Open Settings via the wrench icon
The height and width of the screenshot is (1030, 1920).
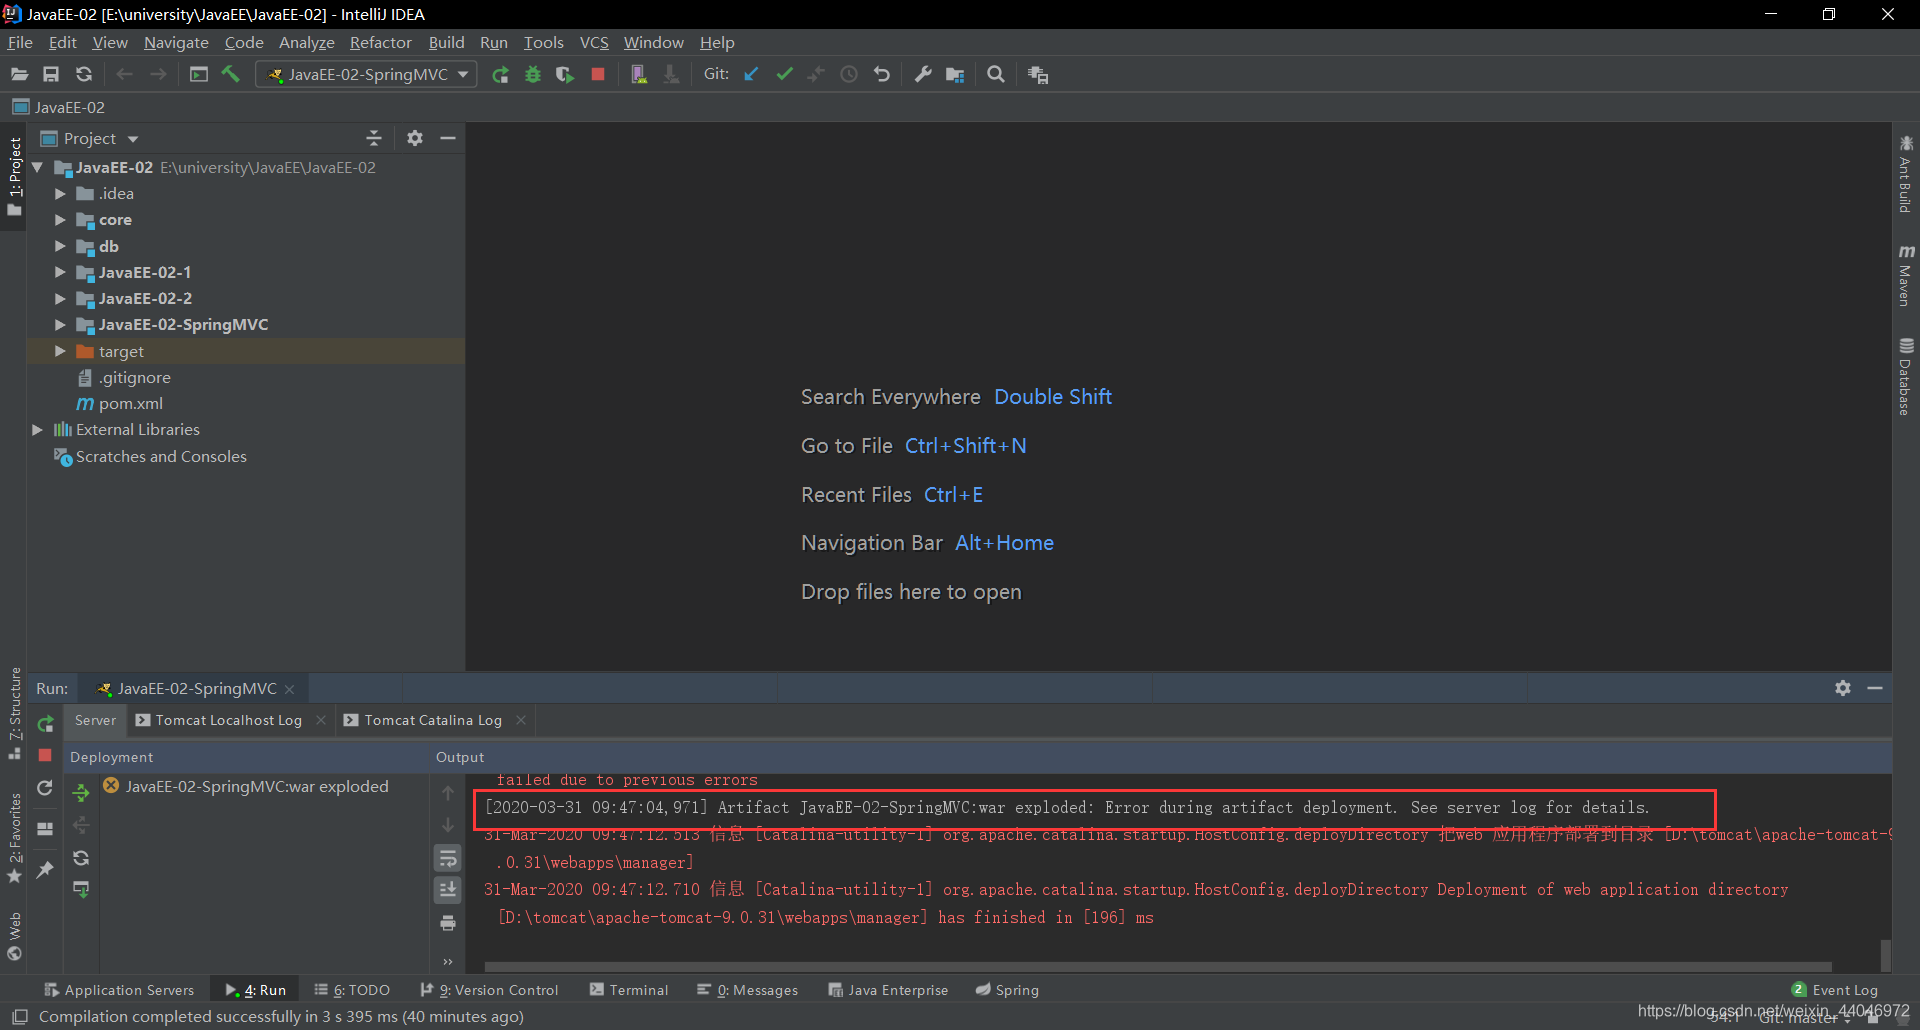(x=923, y=74)
